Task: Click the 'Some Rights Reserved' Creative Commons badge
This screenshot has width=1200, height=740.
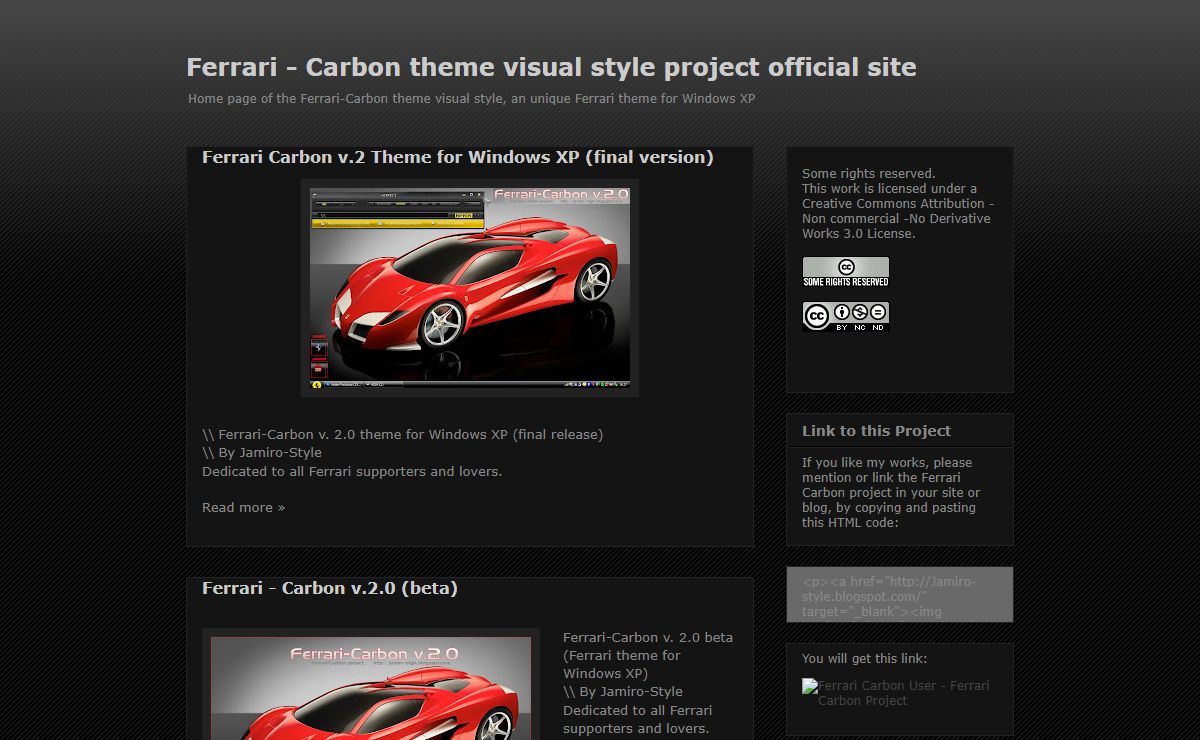Action: pyautogui.click(x=845, y=272)
